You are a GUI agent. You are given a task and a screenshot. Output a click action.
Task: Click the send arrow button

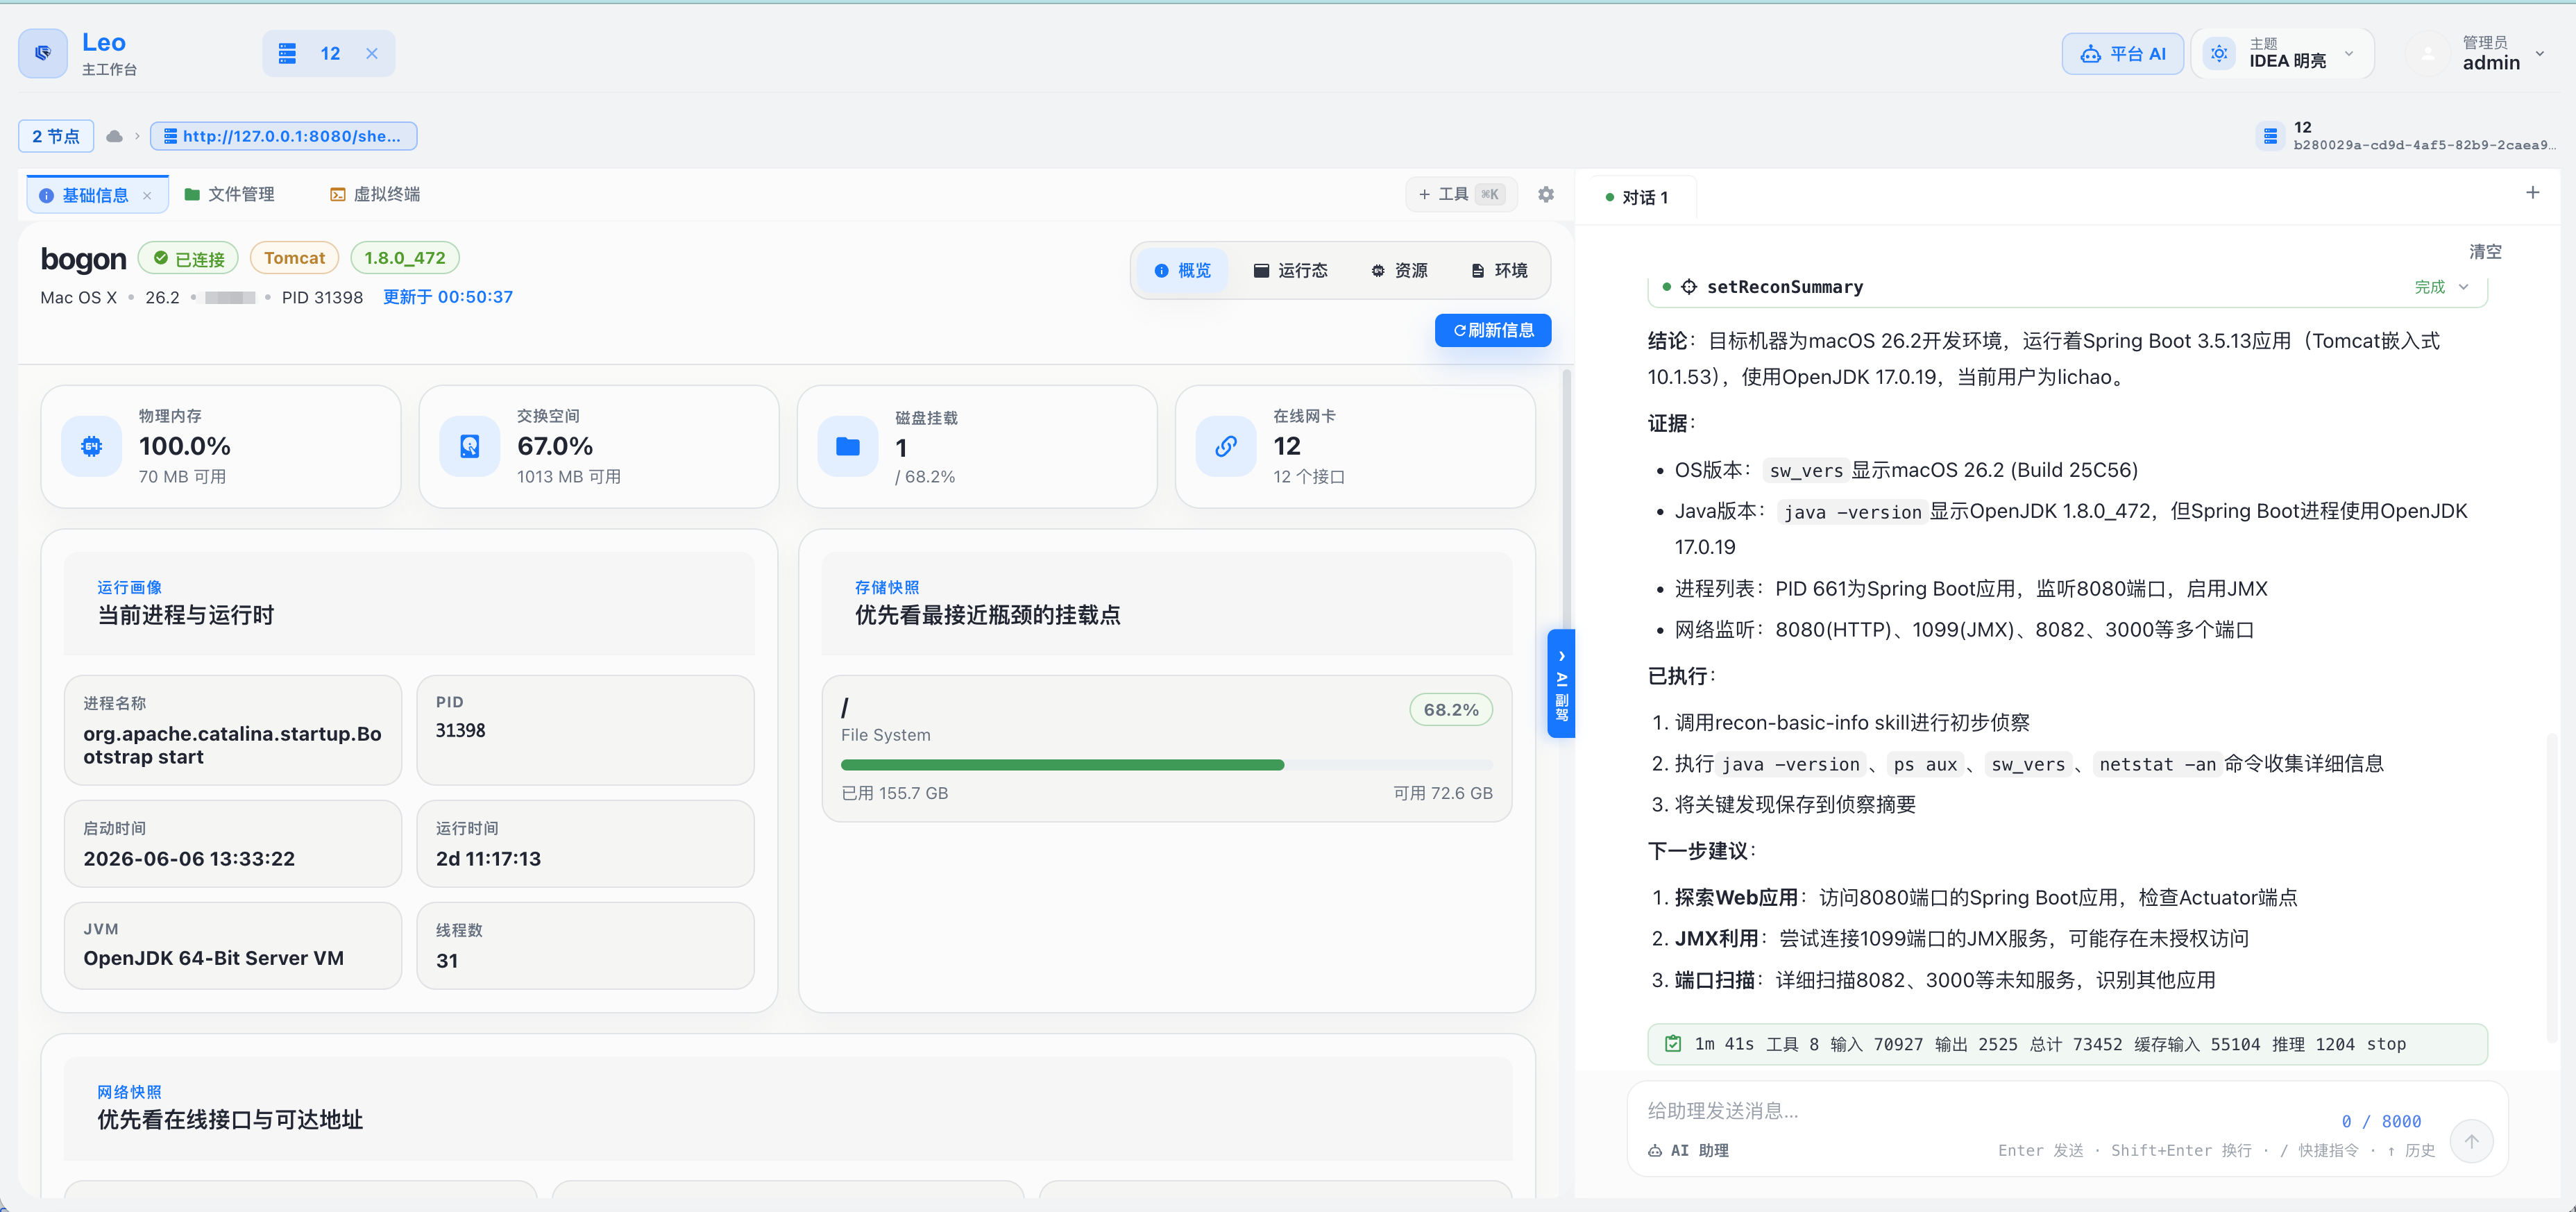(x=2471, y=1141)
